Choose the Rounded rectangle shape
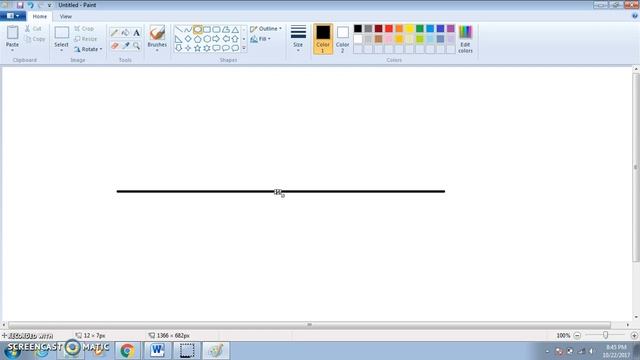Image resolution: width=640 pixels, height=360 pixels. click(216, 29)
